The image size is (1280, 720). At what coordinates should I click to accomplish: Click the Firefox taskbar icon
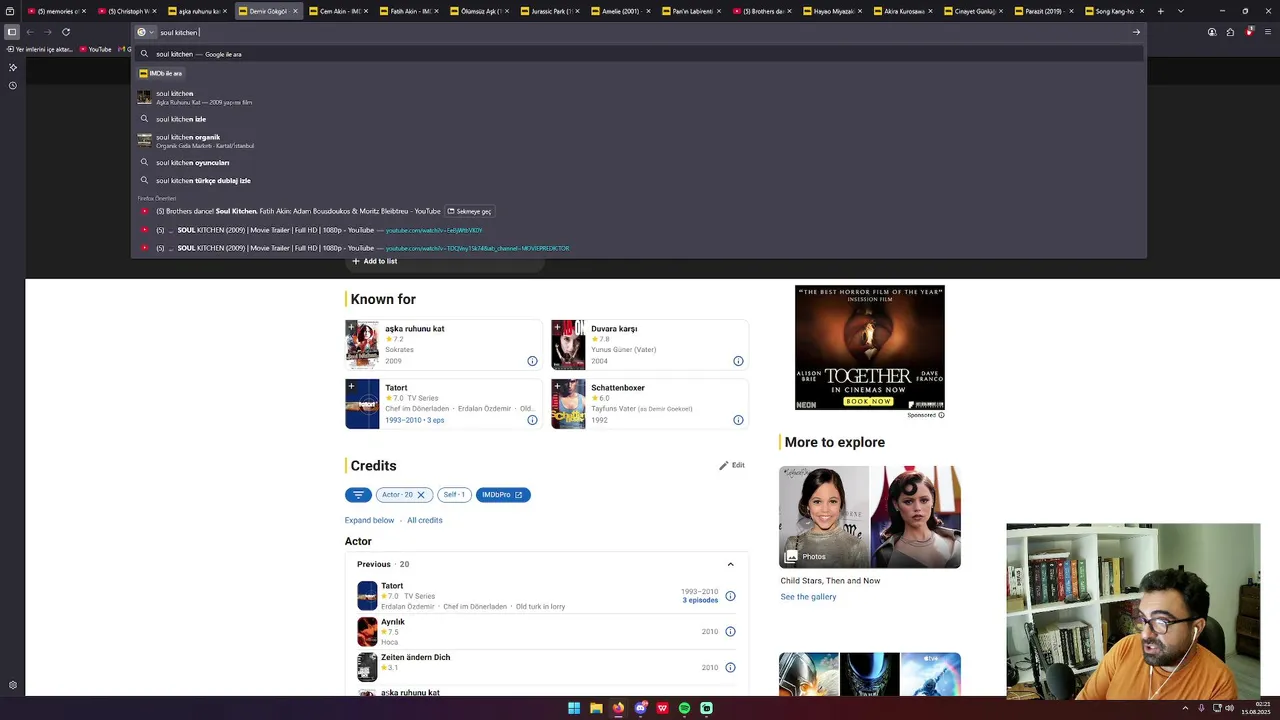point(618,708)
